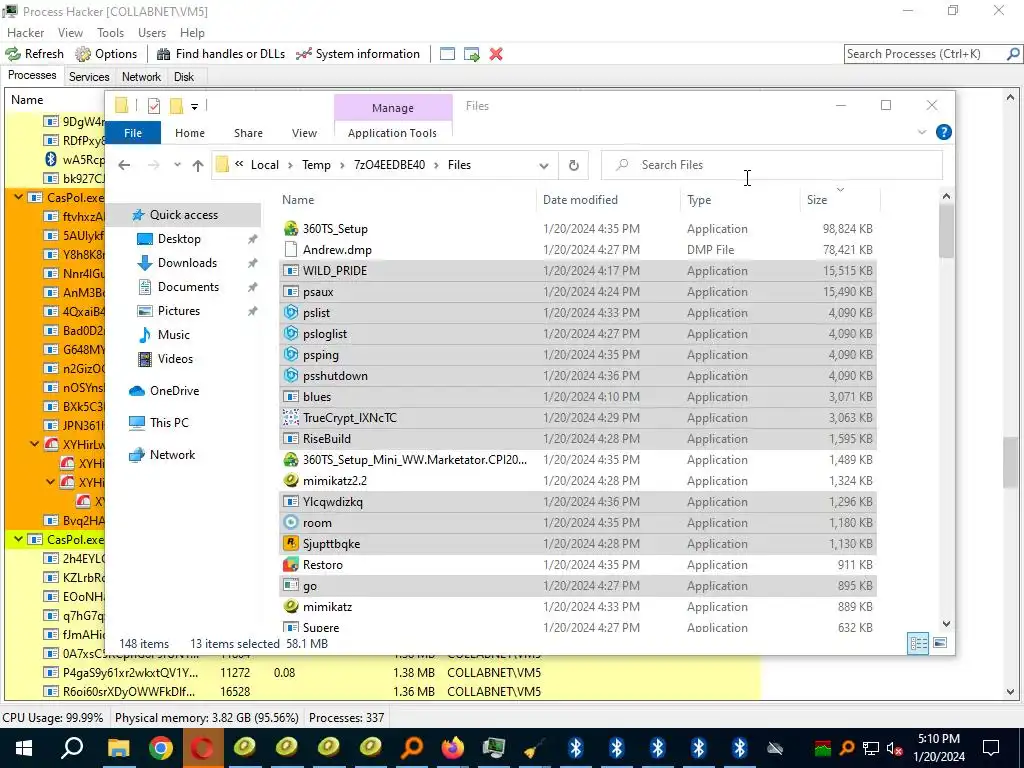Open Desktop in navigation pane
The height and width of the screenshot is (768, 1024).
179,239
